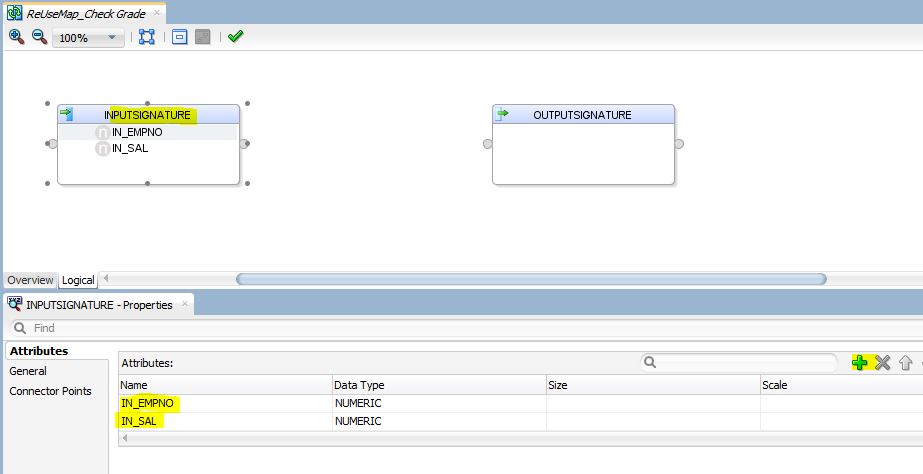Click the Scale column header
Screen dimensions: 923x474
(842, 385)
